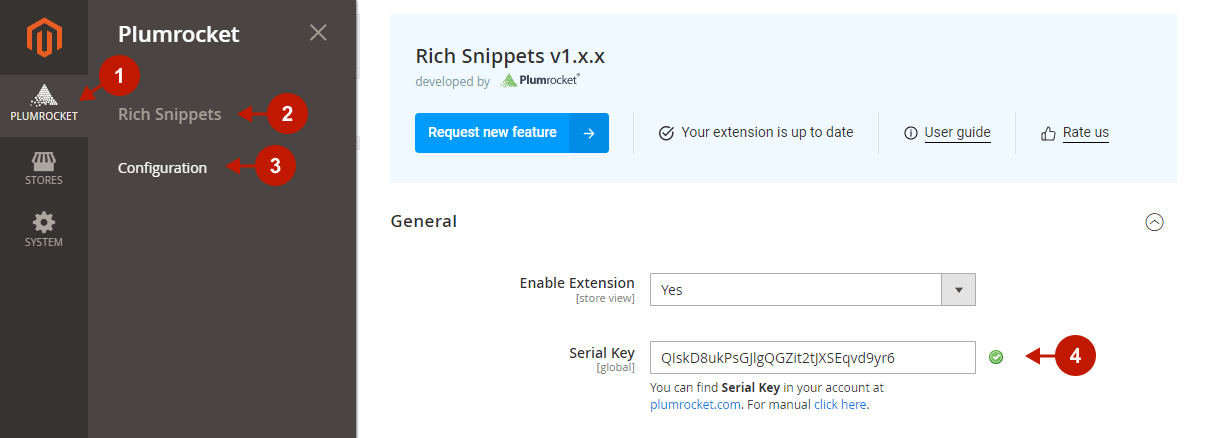Select Rich Snippets menu heading

click(169, 114)
